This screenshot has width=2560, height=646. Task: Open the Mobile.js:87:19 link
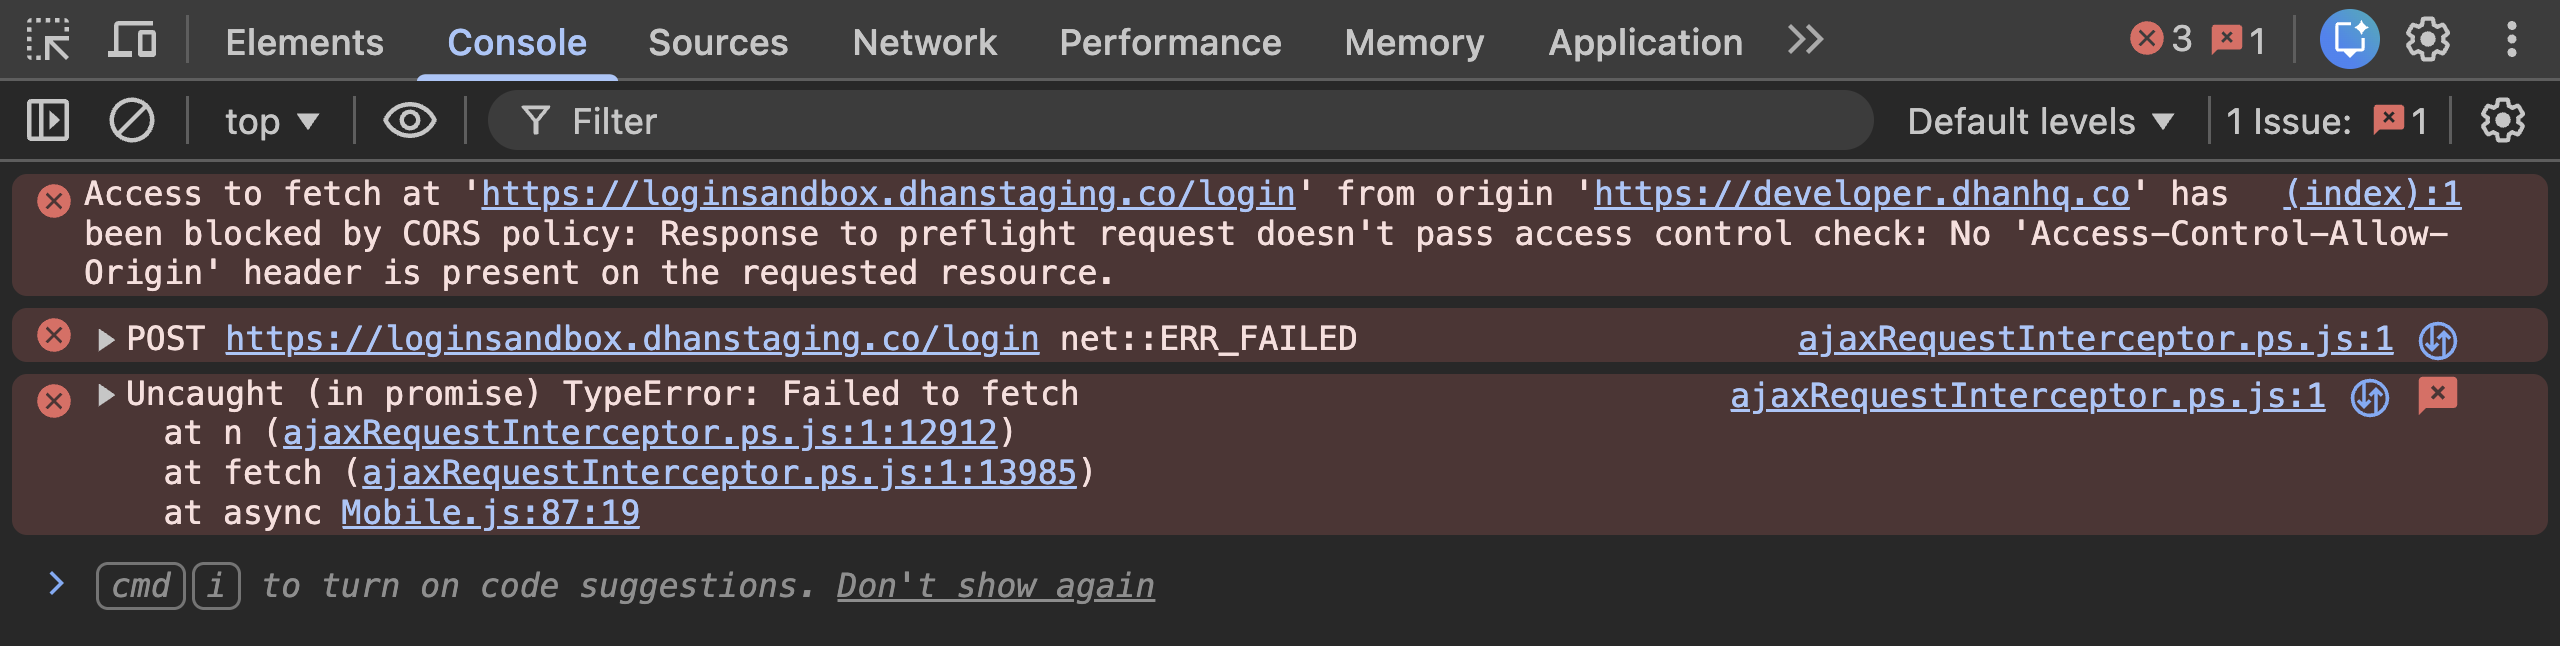click(490, 513)
